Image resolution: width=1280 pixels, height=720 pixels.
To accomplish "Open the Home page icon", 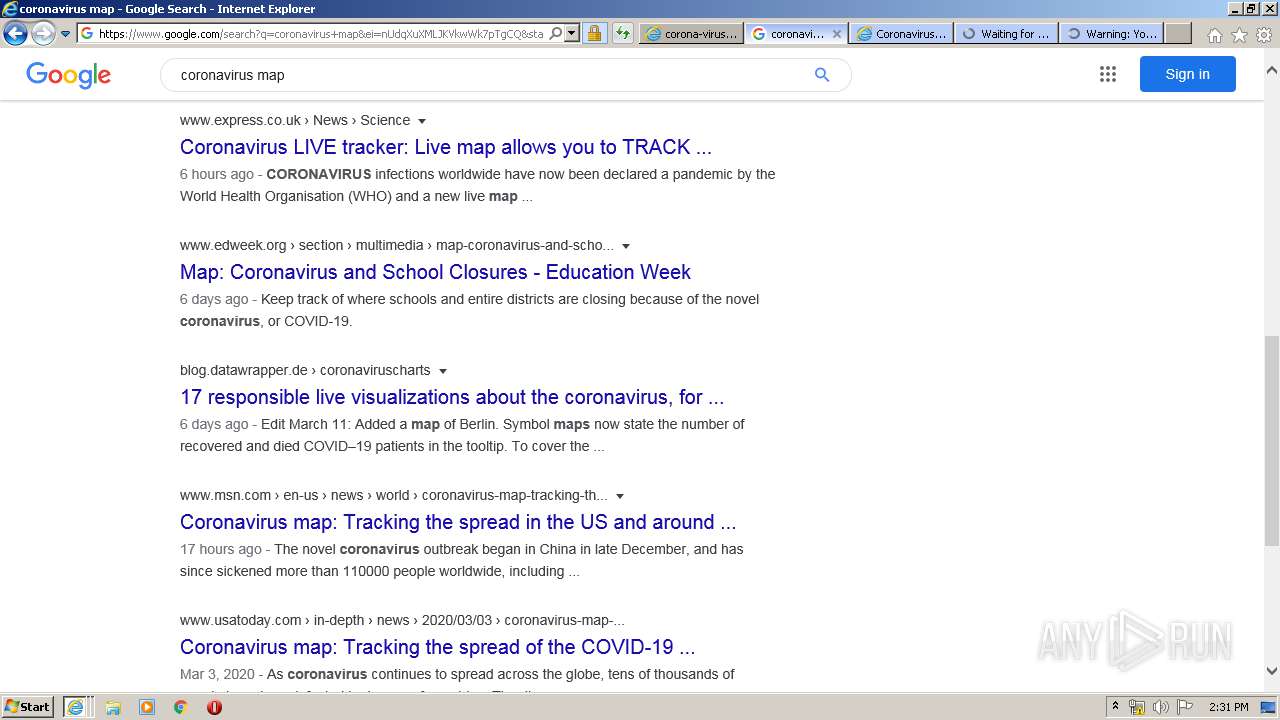I will tap(1214, 34).
